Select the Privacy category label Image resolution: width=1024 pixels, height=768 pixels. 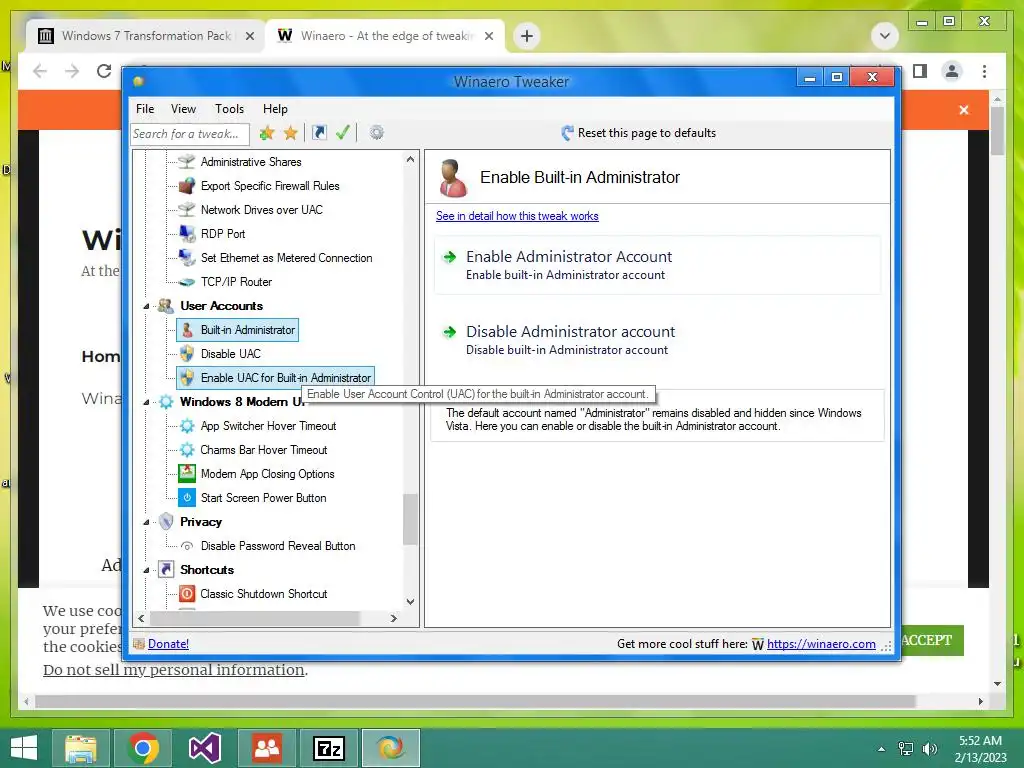pos(201,522)
